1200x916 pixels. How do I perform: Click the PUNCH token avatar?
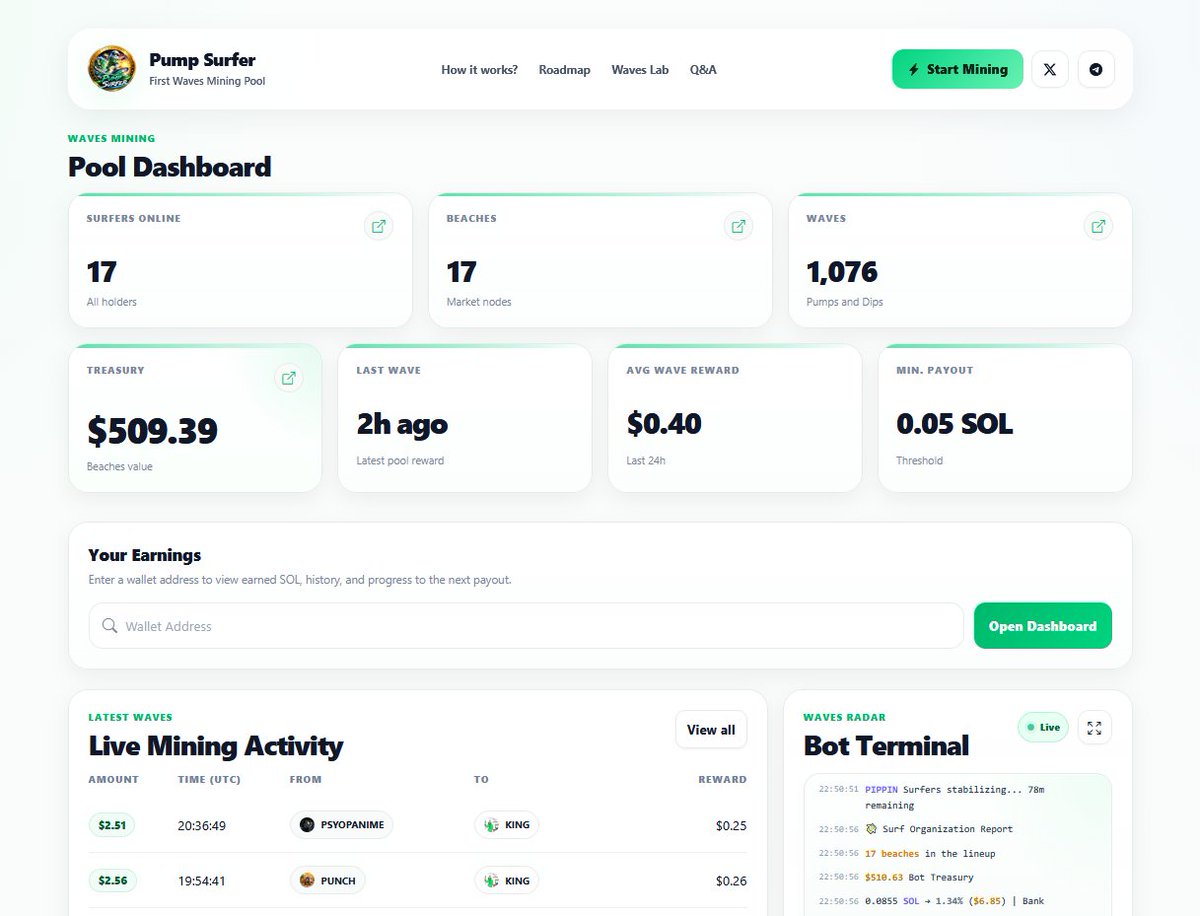(x=307, y=881)
